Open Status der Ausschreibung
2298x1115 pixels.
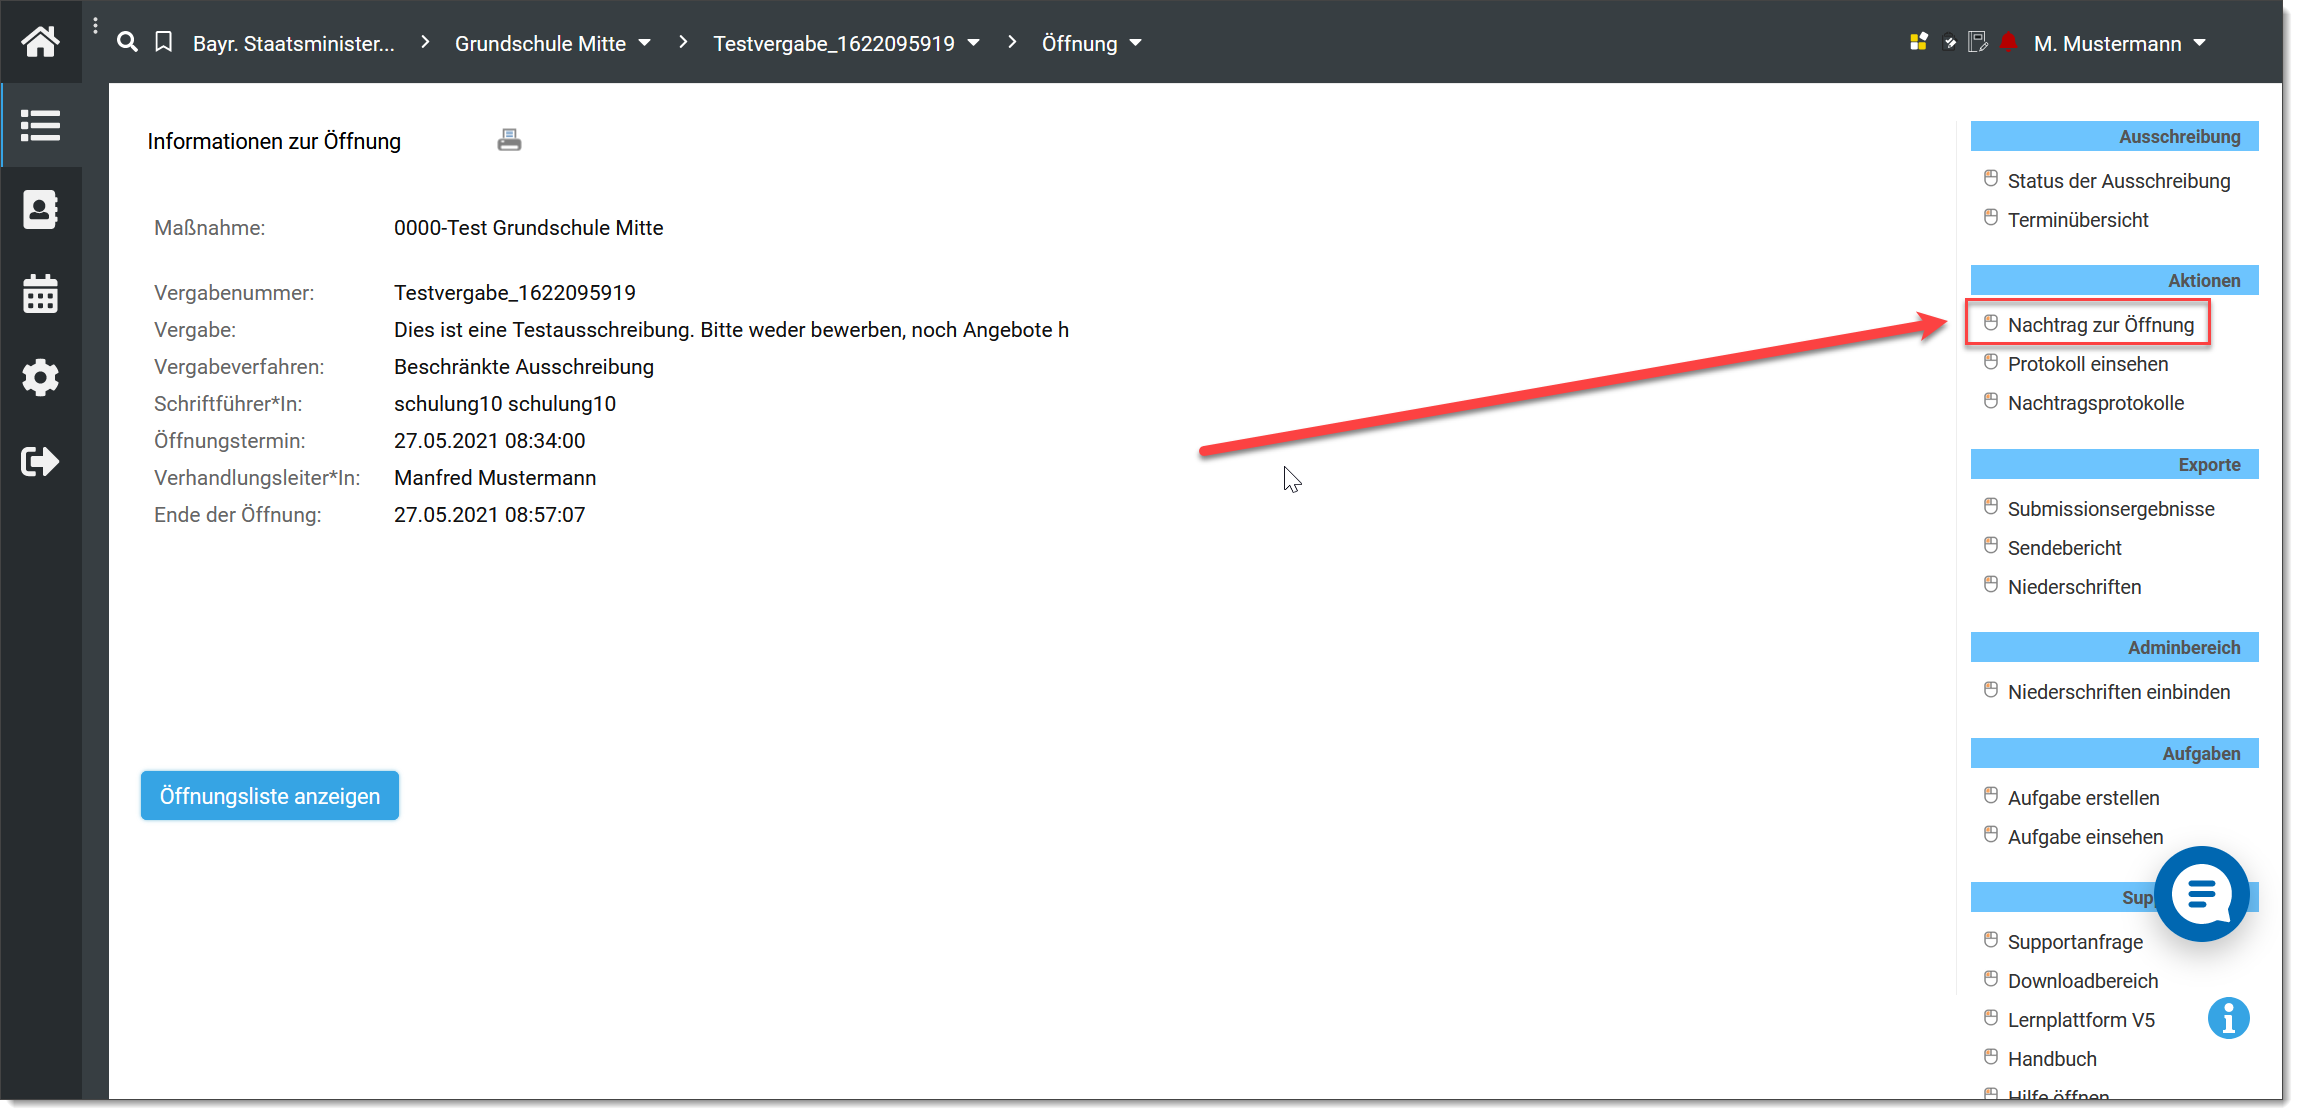click(2118, 181)
